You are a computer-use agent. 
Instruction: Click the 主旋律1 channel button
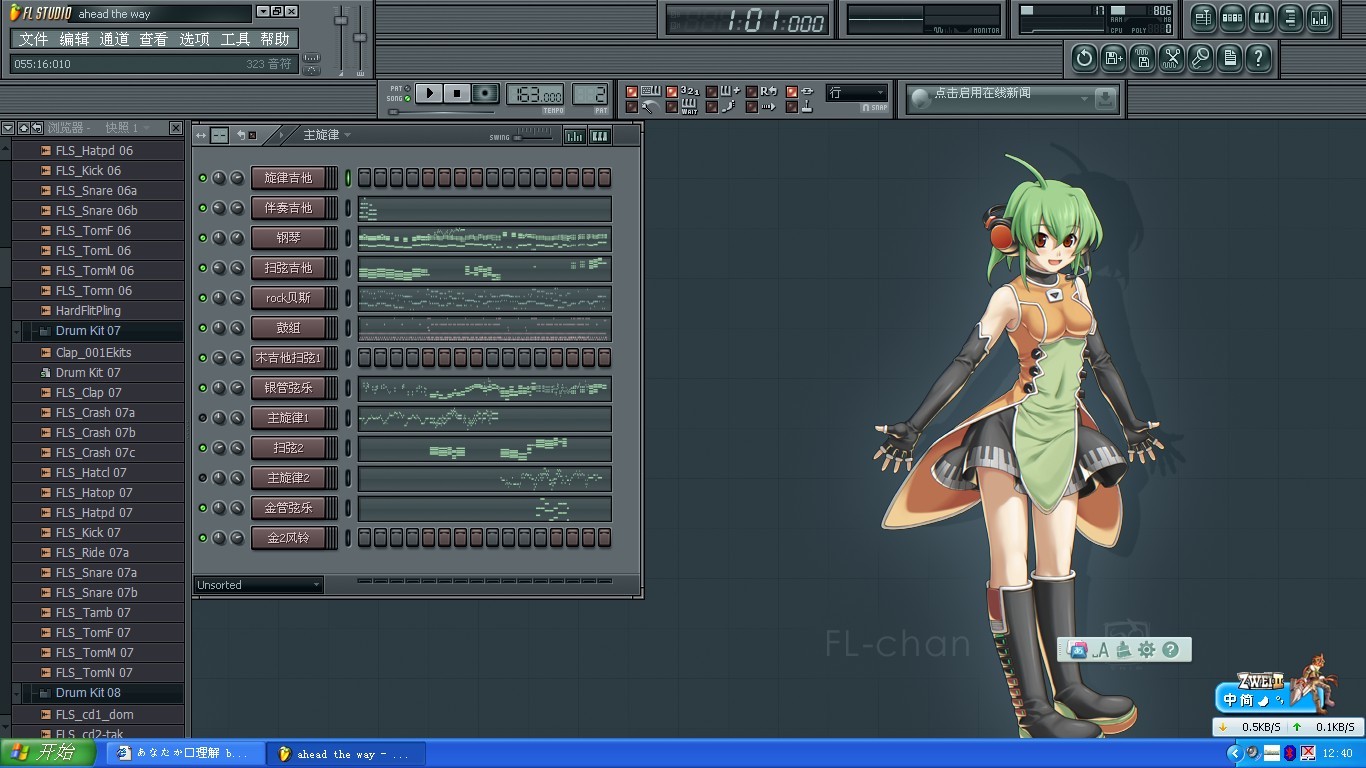pyautogui.click(x=289, y=418)
